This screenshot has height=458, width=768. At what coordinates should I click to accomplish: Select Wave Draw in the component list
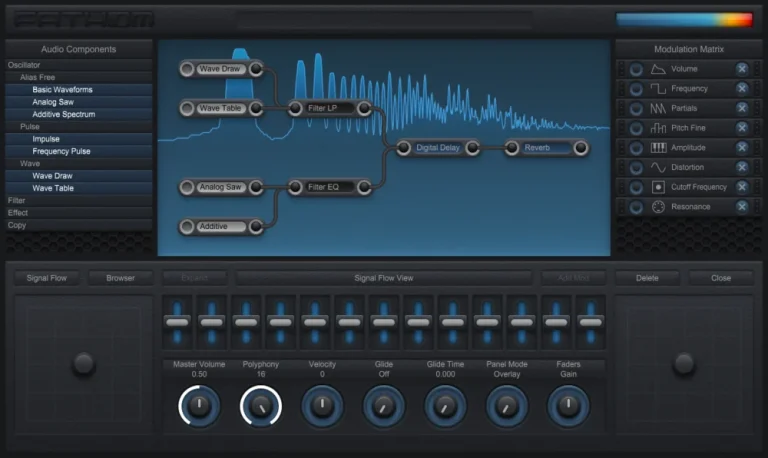click(78, 176)
